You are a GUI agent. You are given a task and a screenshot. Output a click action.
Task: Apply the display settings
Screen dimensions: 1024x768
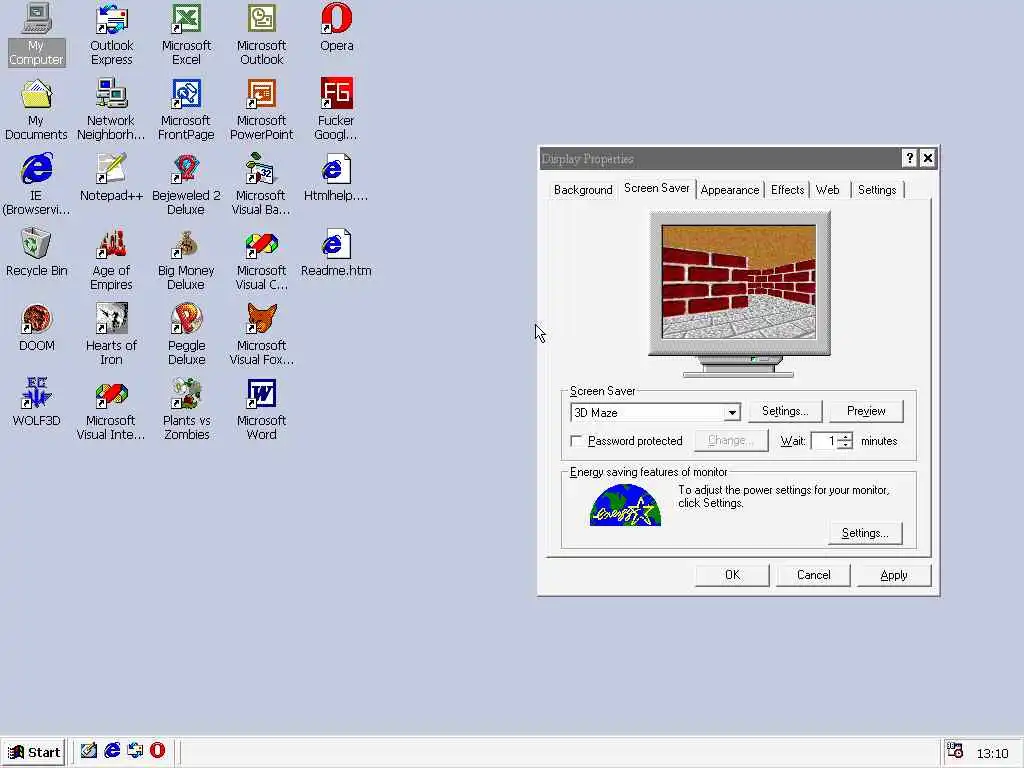coord(893,575)
